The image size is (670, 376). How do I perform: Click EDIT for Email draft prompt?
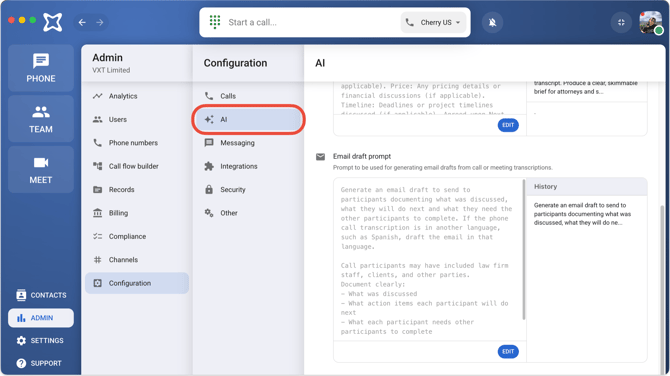click(508, 352)
